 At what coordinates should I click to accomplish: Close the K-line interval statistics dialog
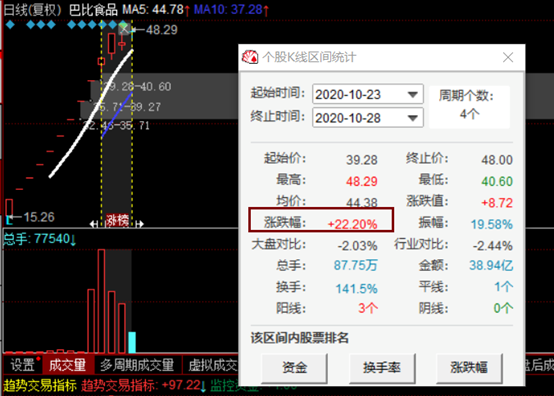508,57
